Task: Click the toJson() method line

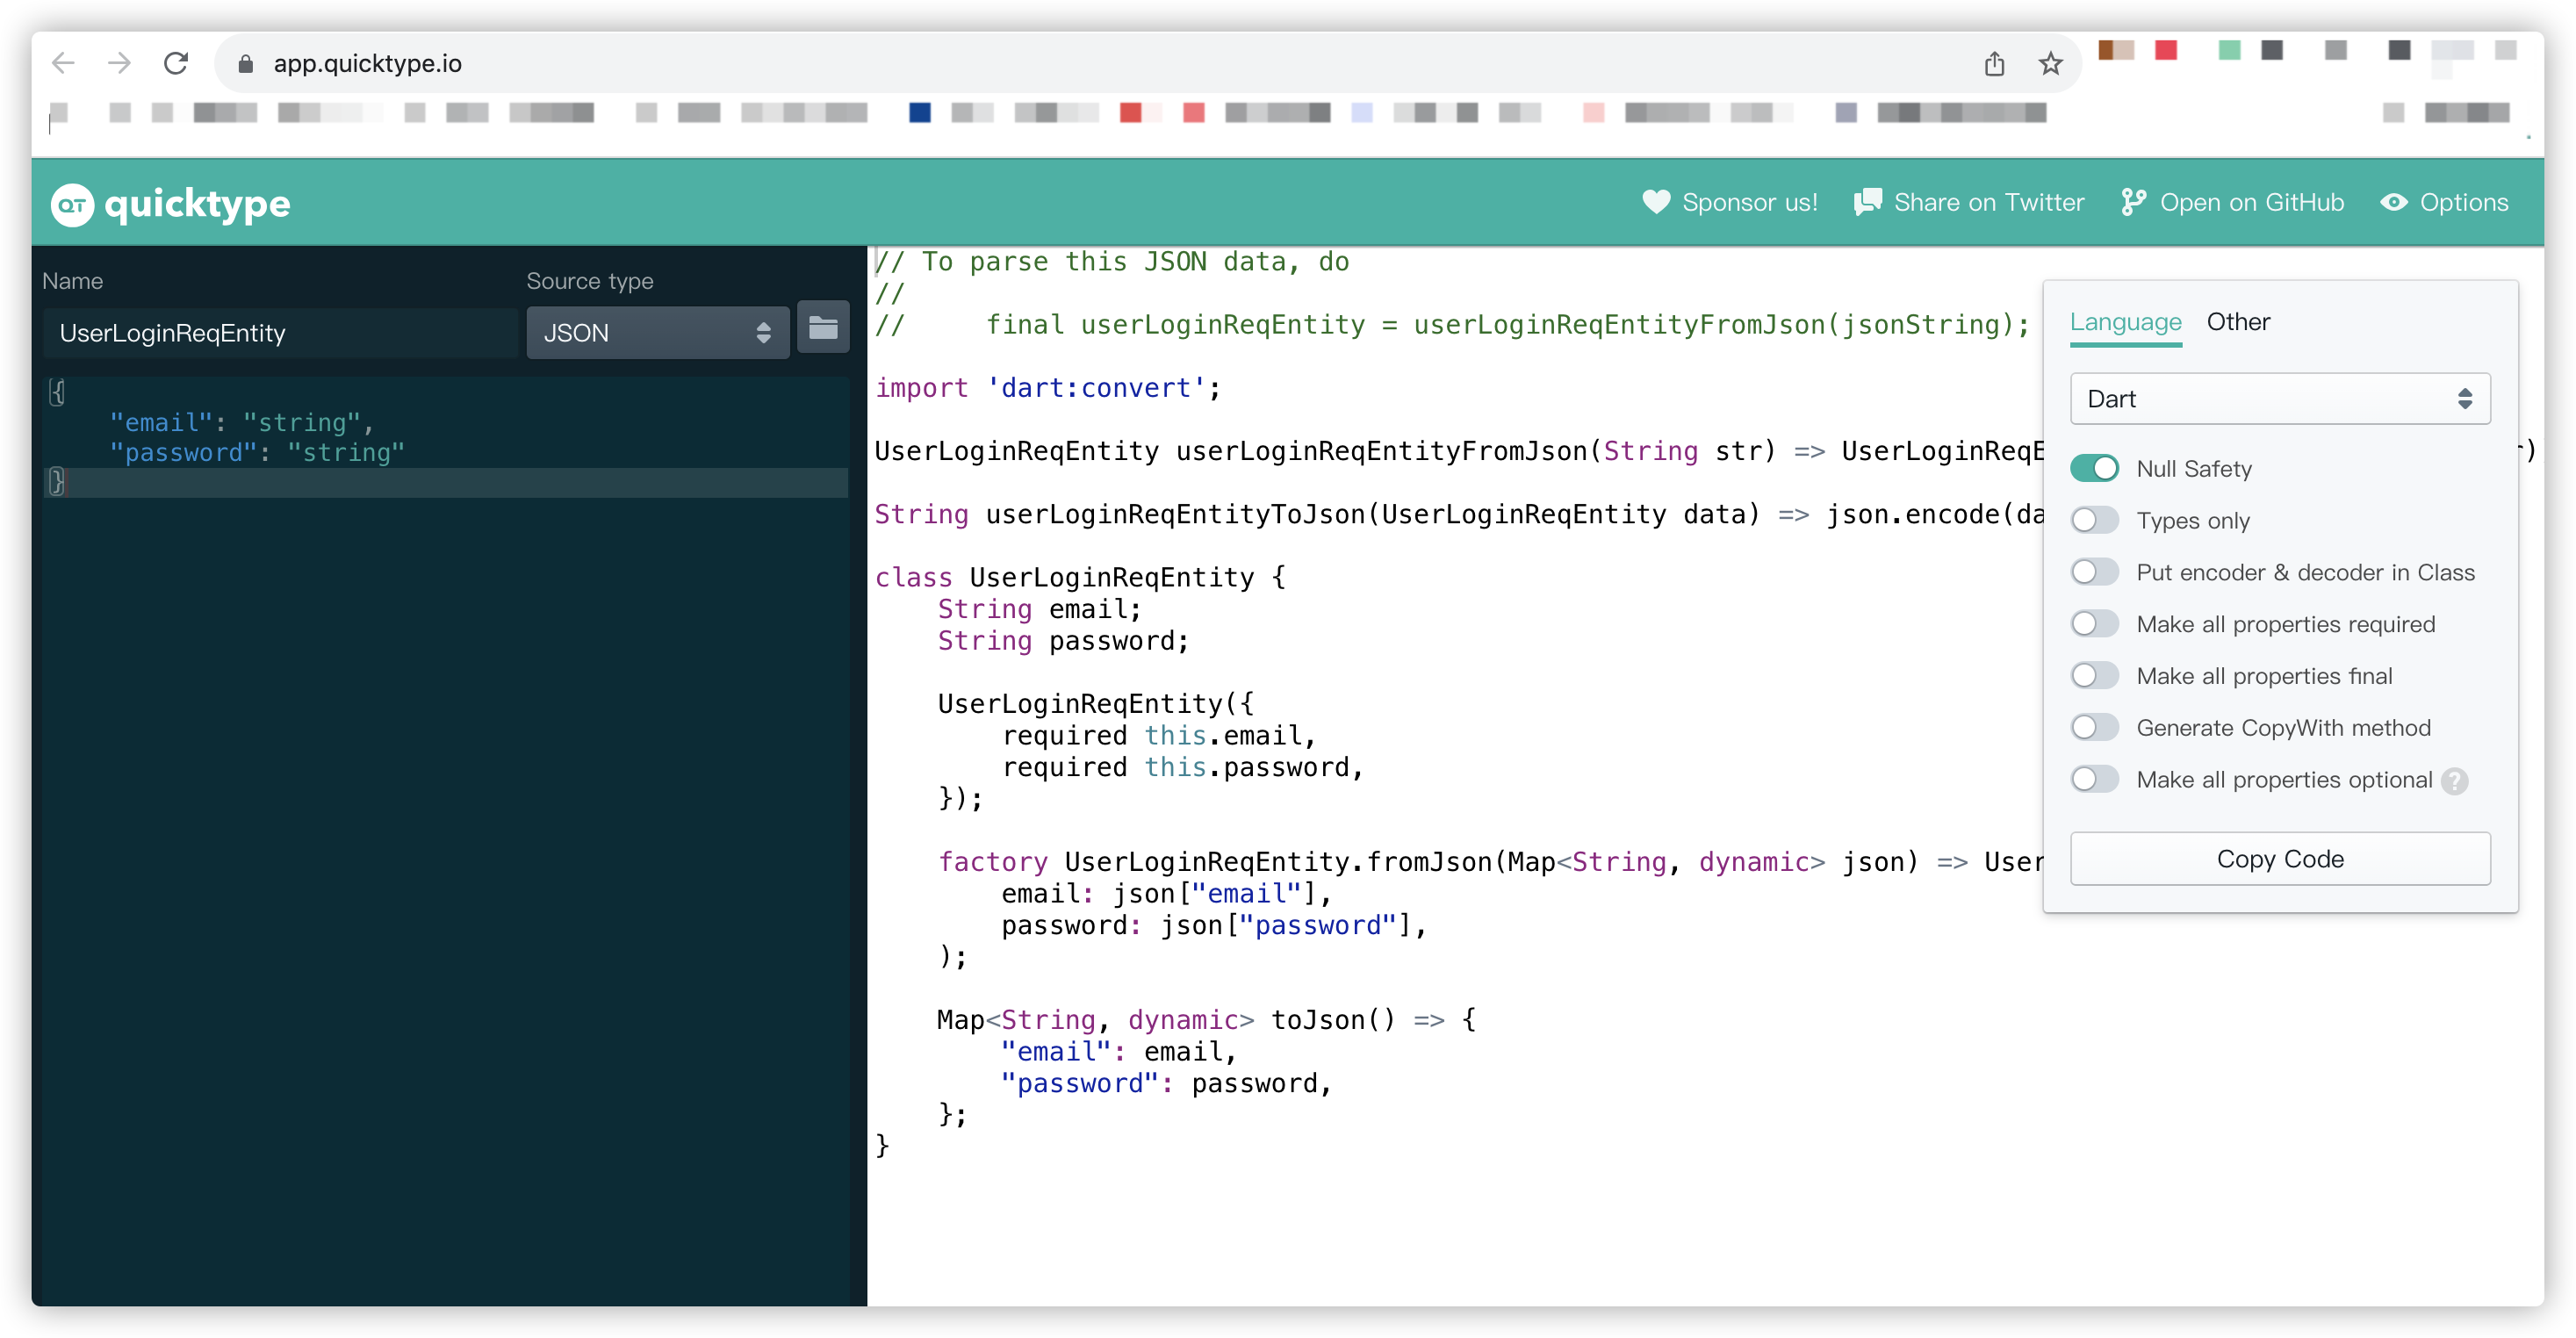Action: [1206, 1020]
